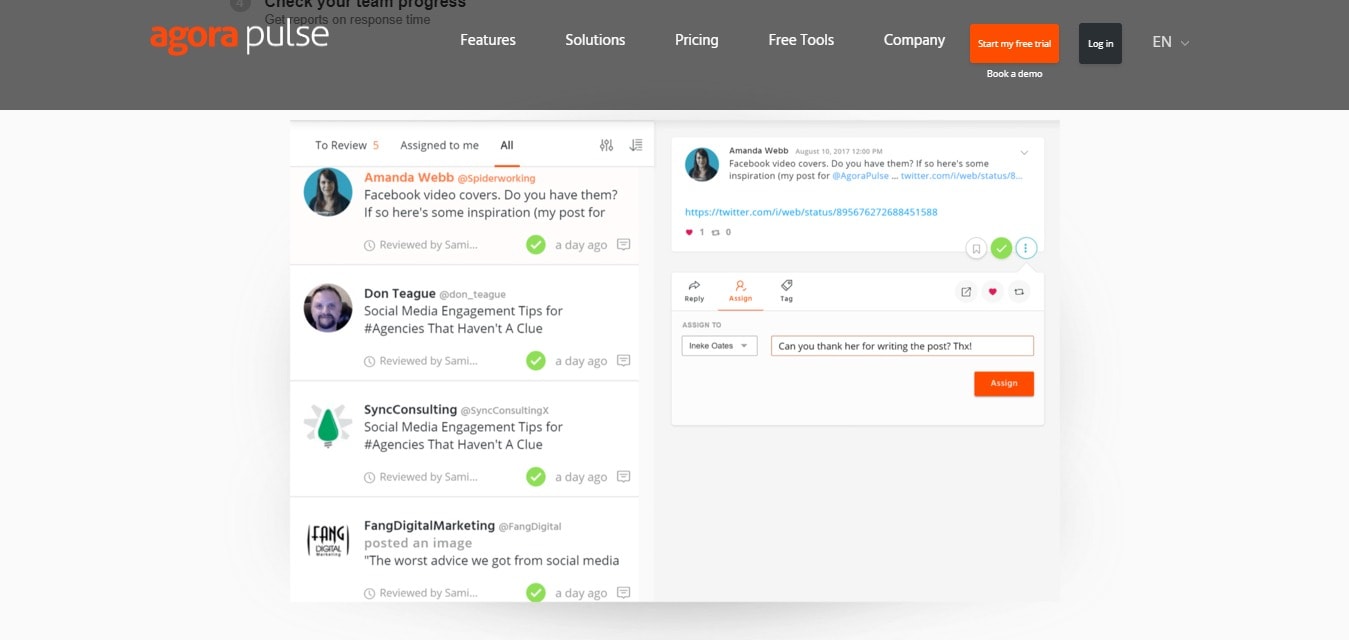The image size is (1349, 640).
Task: Open the Company menu
Action: tap(914, 40)
